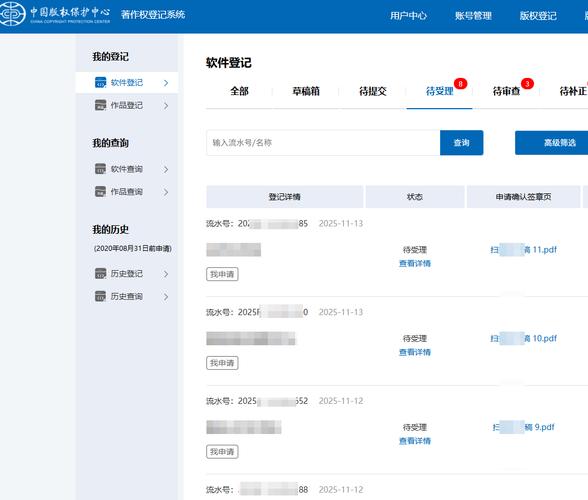
Task: Click 我的历史 section heading
Action: coord(111,229)
